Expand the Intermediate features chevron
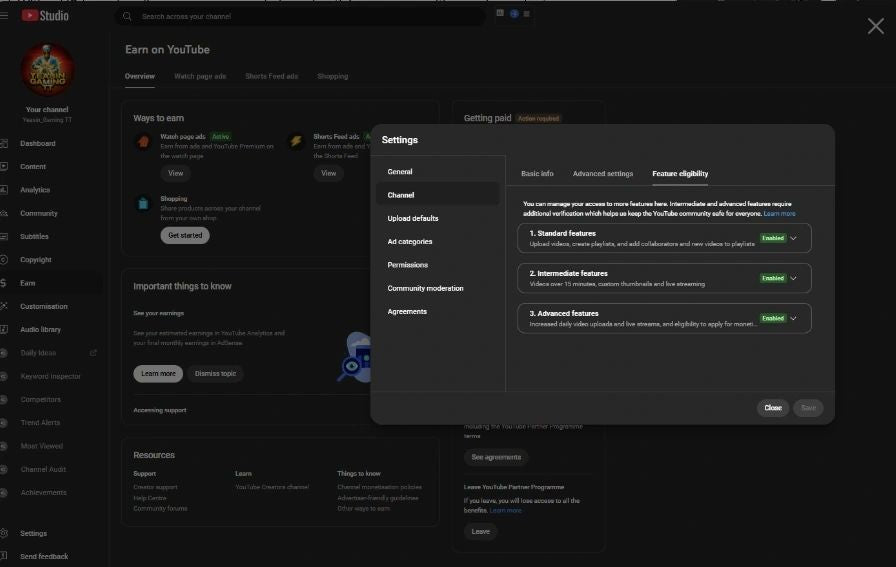Screen dimensions: 896x567 click(x=793, y=278)
